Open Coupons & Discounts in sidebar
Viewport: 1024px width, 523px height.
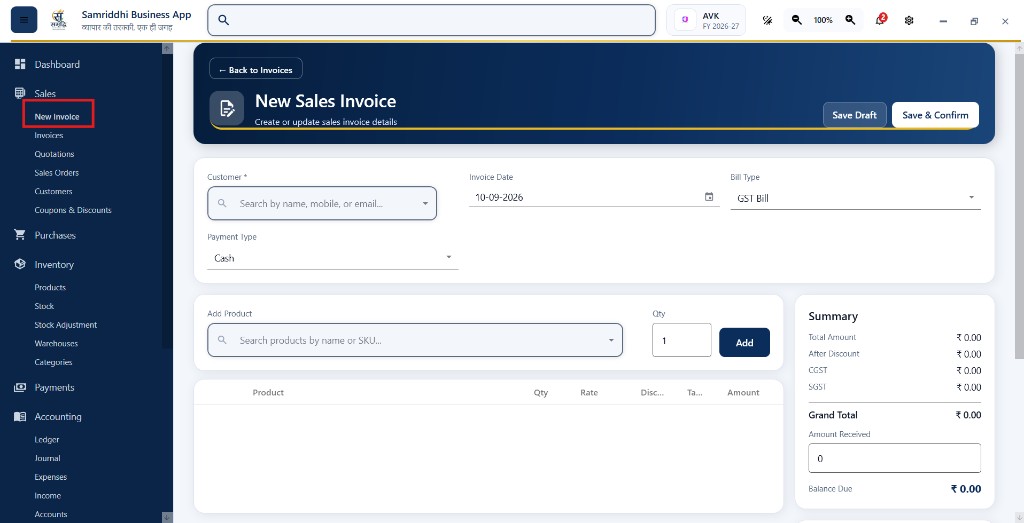click(x=73, y=210)
